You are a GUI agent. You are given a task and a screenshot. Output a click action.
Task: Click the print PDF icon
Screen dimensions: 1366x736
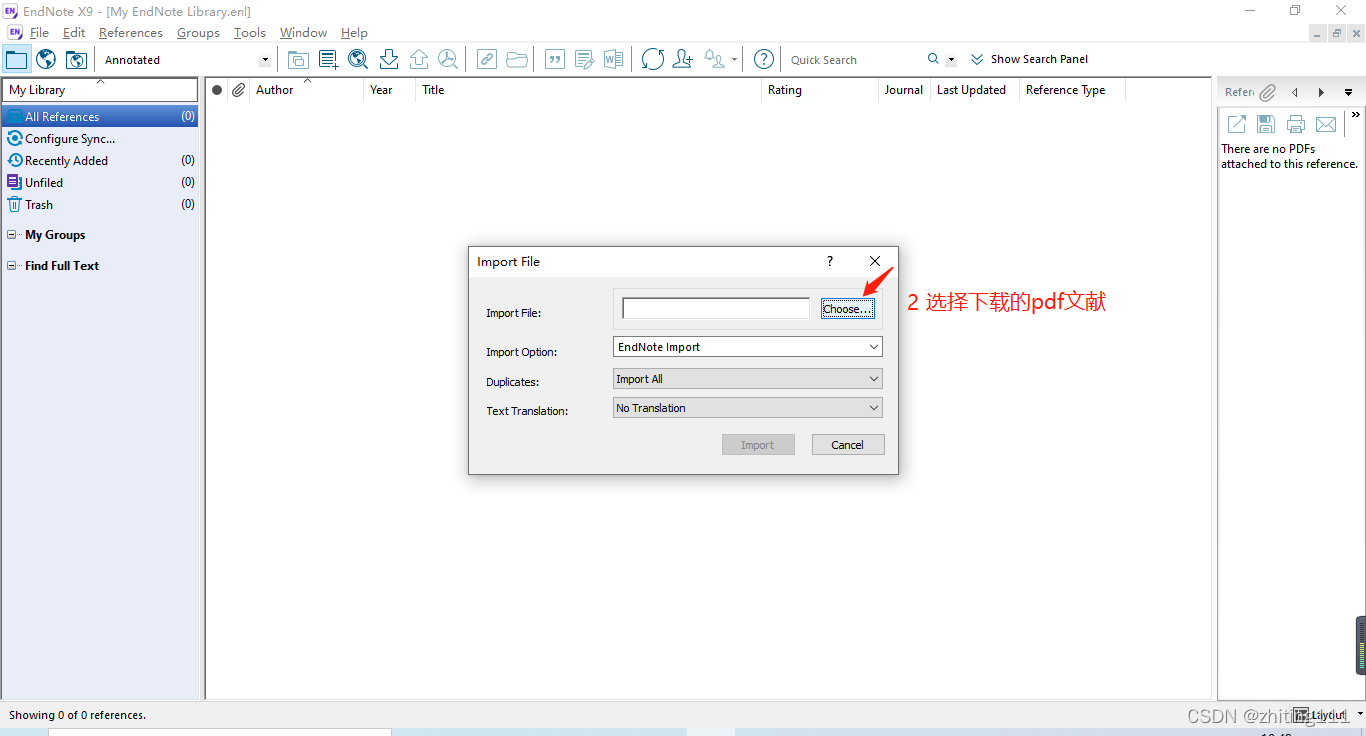pos(1296,124)
